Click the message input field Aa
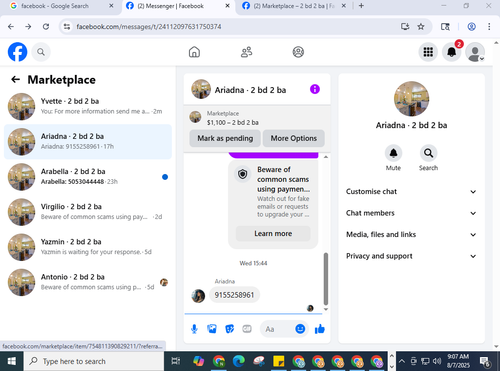This screenshot has height=371, width=500. 277,329
